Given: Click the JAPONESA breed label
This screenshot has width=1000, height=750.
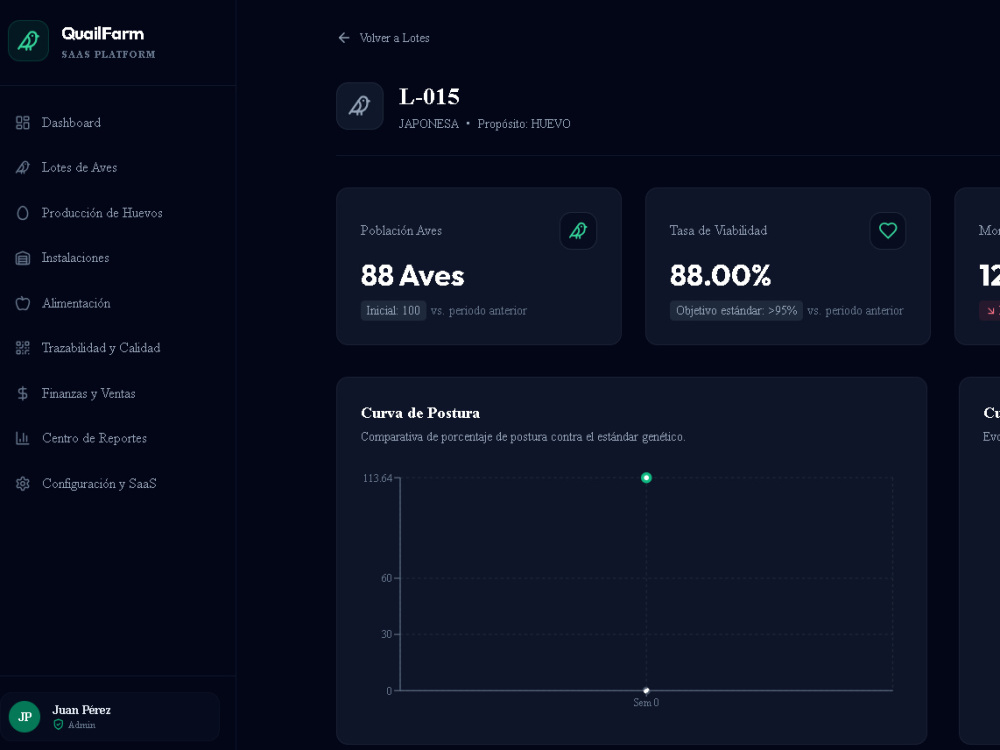Looking at the screenshot, I should [x=429, y=124].
